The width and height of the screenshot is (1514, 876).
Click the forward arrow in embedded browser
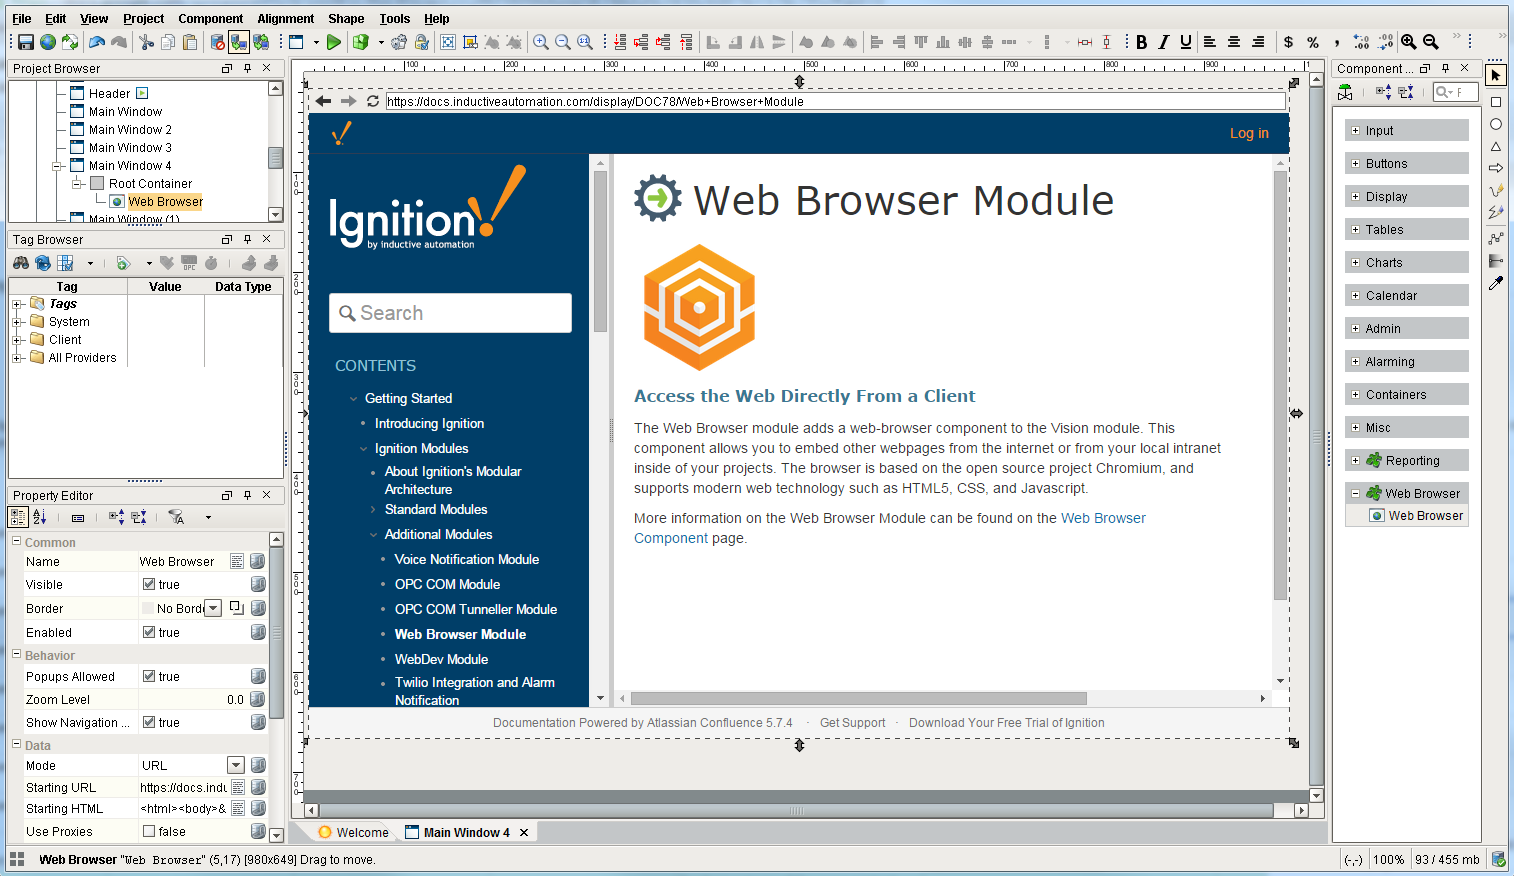(x=348, y=101)
